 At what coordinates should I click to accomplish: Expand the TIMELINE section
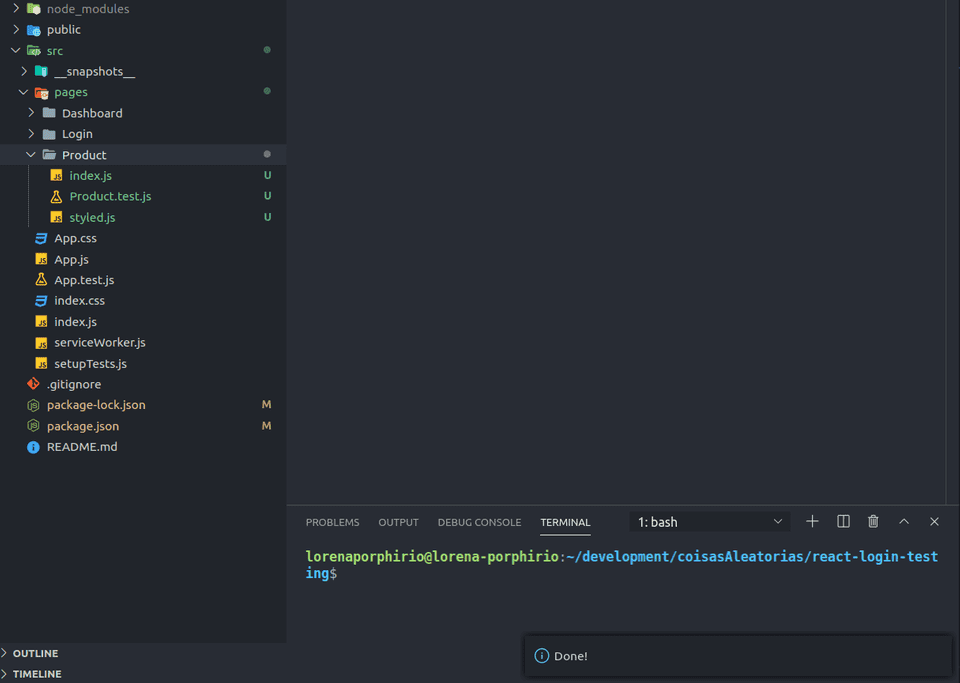point(36,675)
